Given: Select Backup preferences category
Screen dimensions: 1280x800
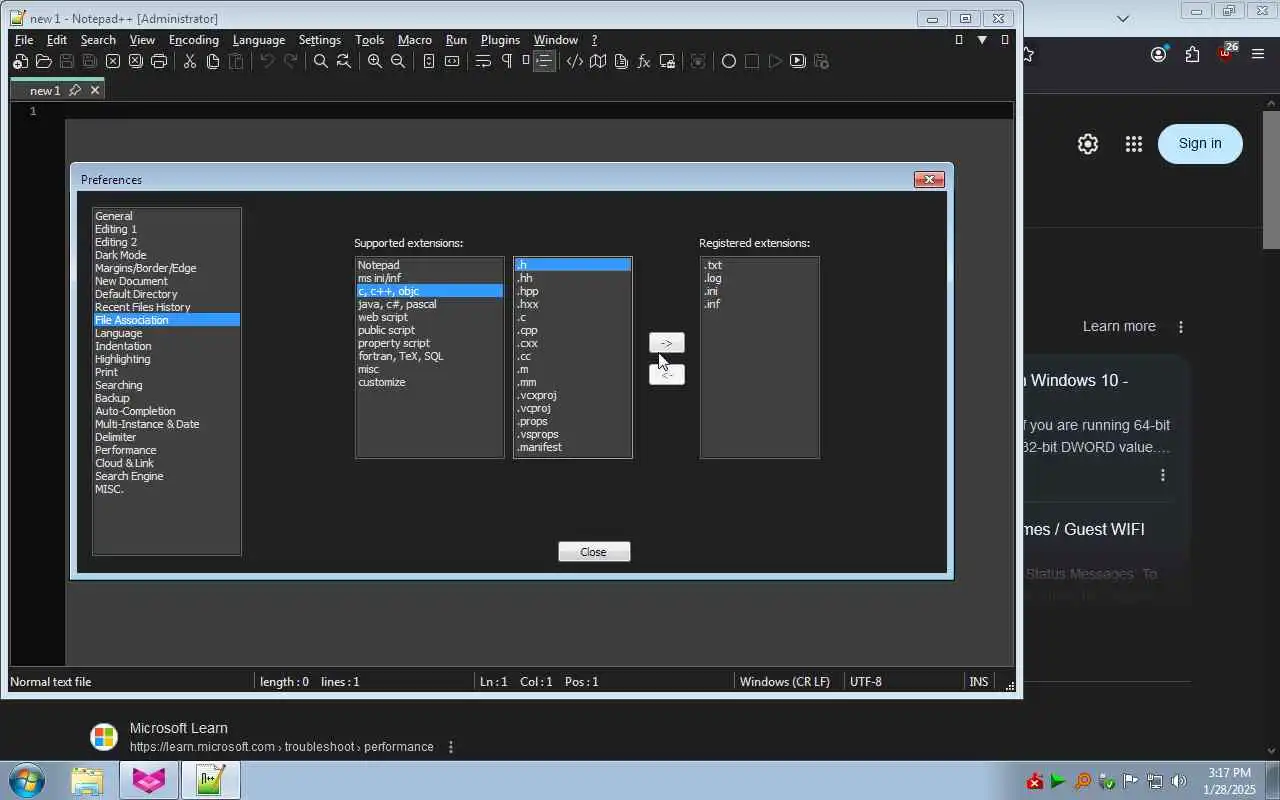Looking at the screenshot, I should pos(112,398).
